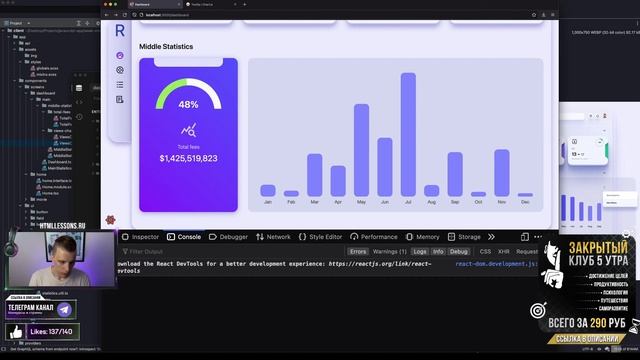Click the May bar in chart
640x360 pixels.
point(361,150)
